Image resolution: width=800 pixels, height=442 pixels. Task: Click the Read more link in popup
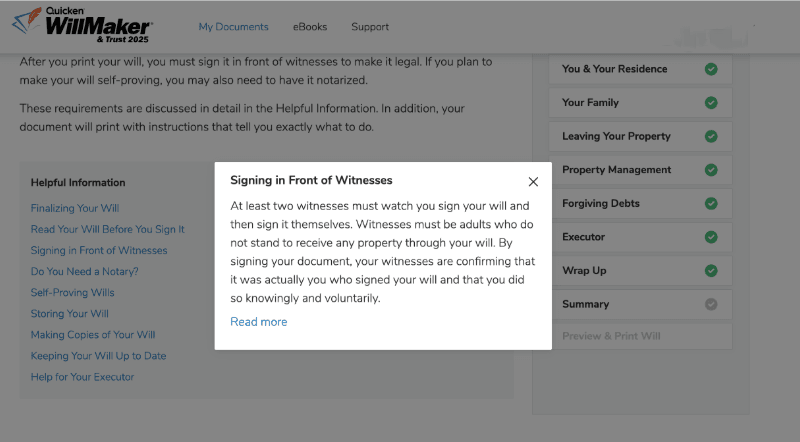(x=258, y=322)
